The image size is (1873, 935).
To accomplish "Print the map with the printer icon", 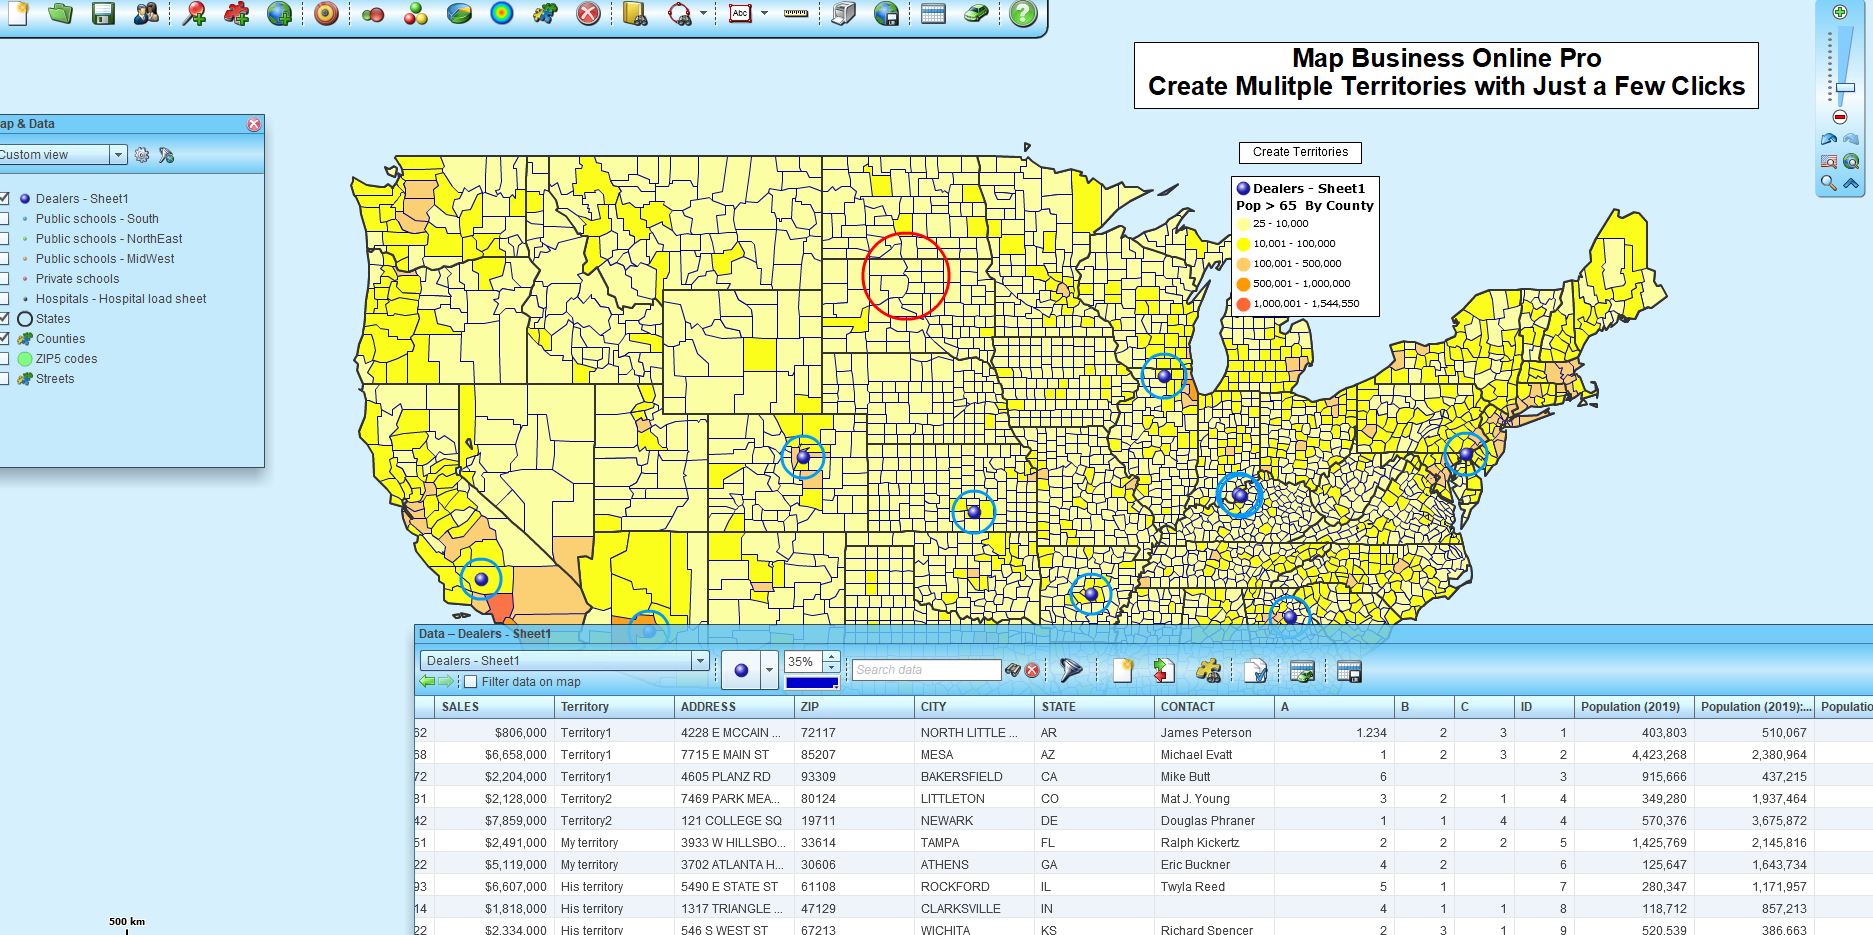I will [844, 14].
